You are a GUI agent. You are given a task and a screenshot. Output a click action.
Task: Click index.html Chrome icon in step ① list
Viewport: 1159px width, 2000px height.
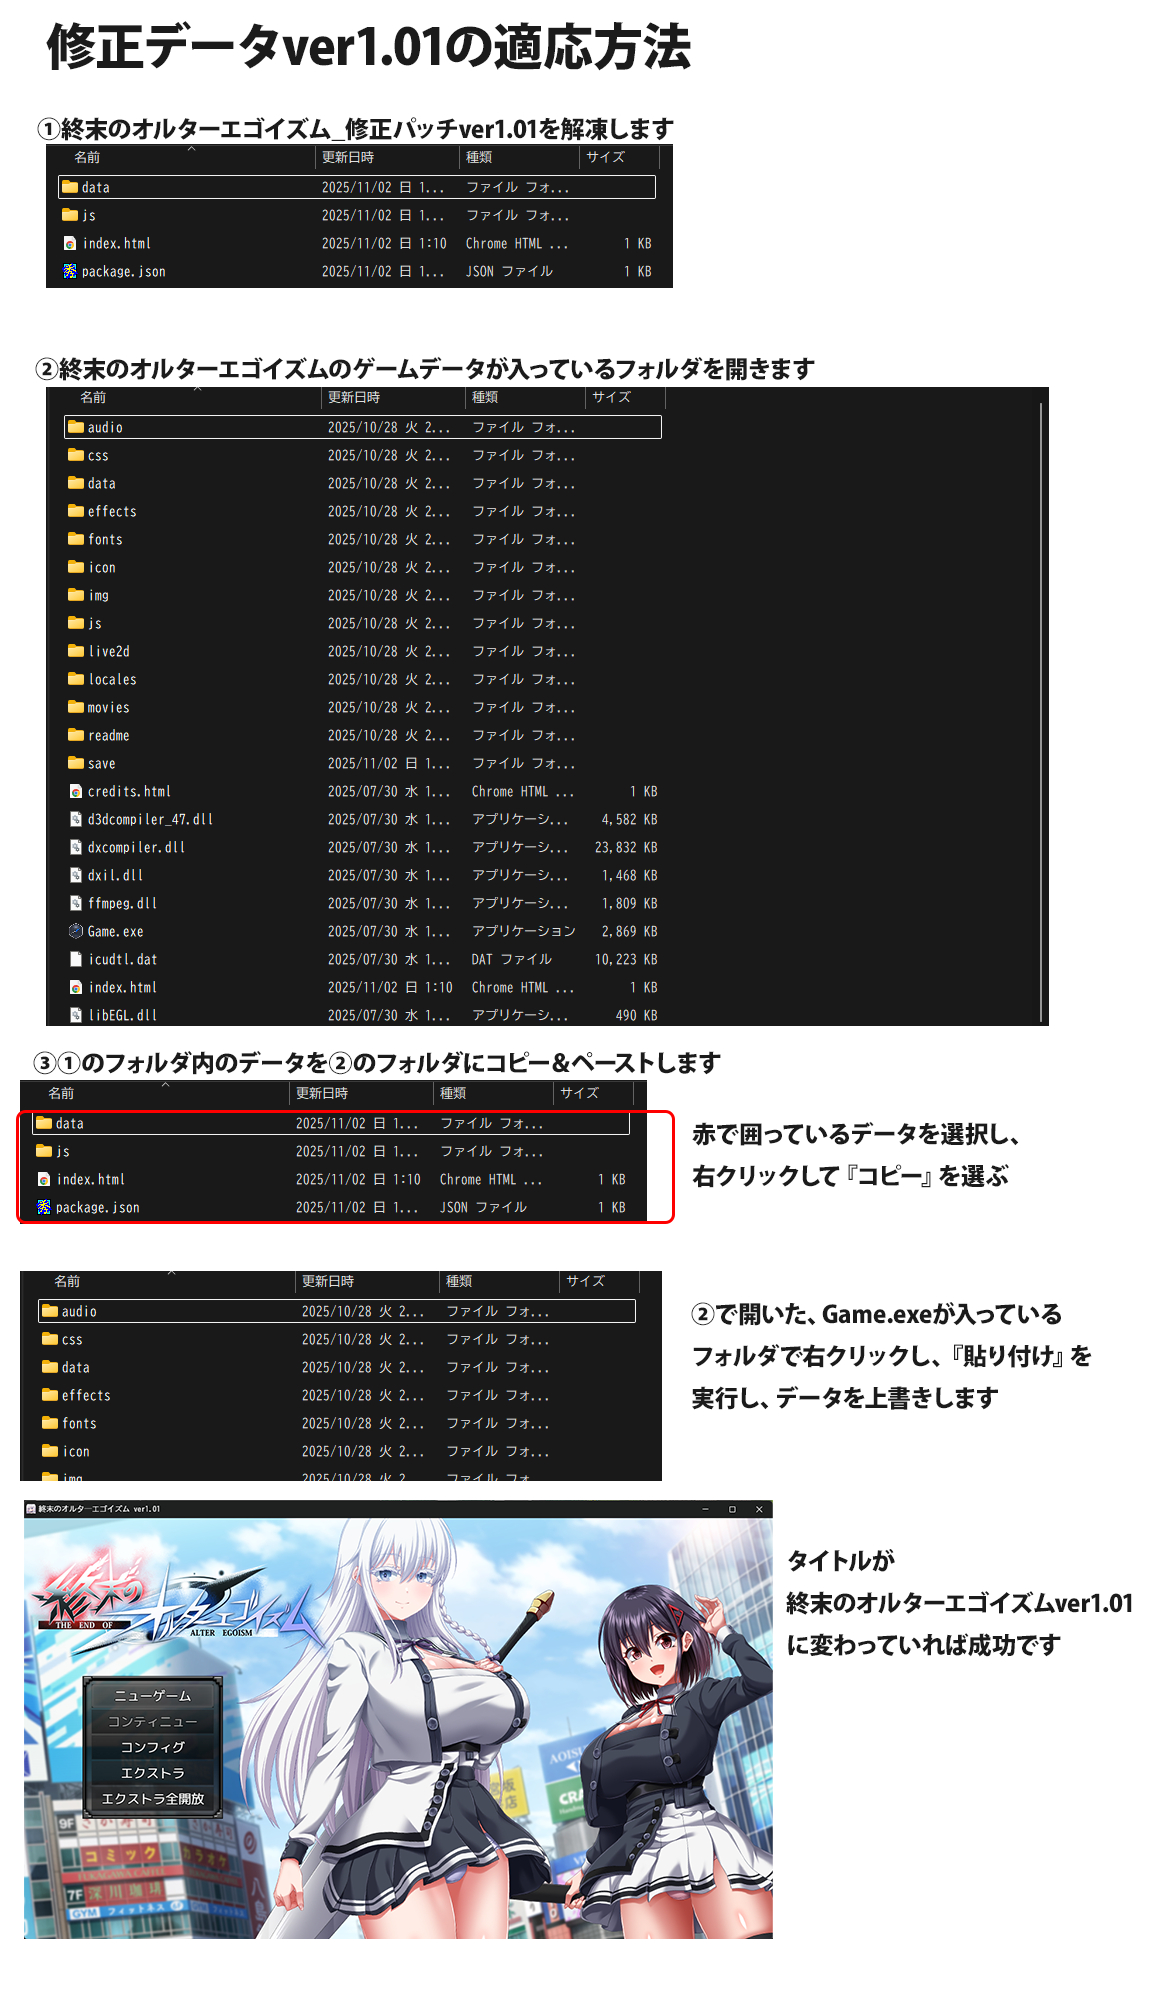tap(70, 243)
